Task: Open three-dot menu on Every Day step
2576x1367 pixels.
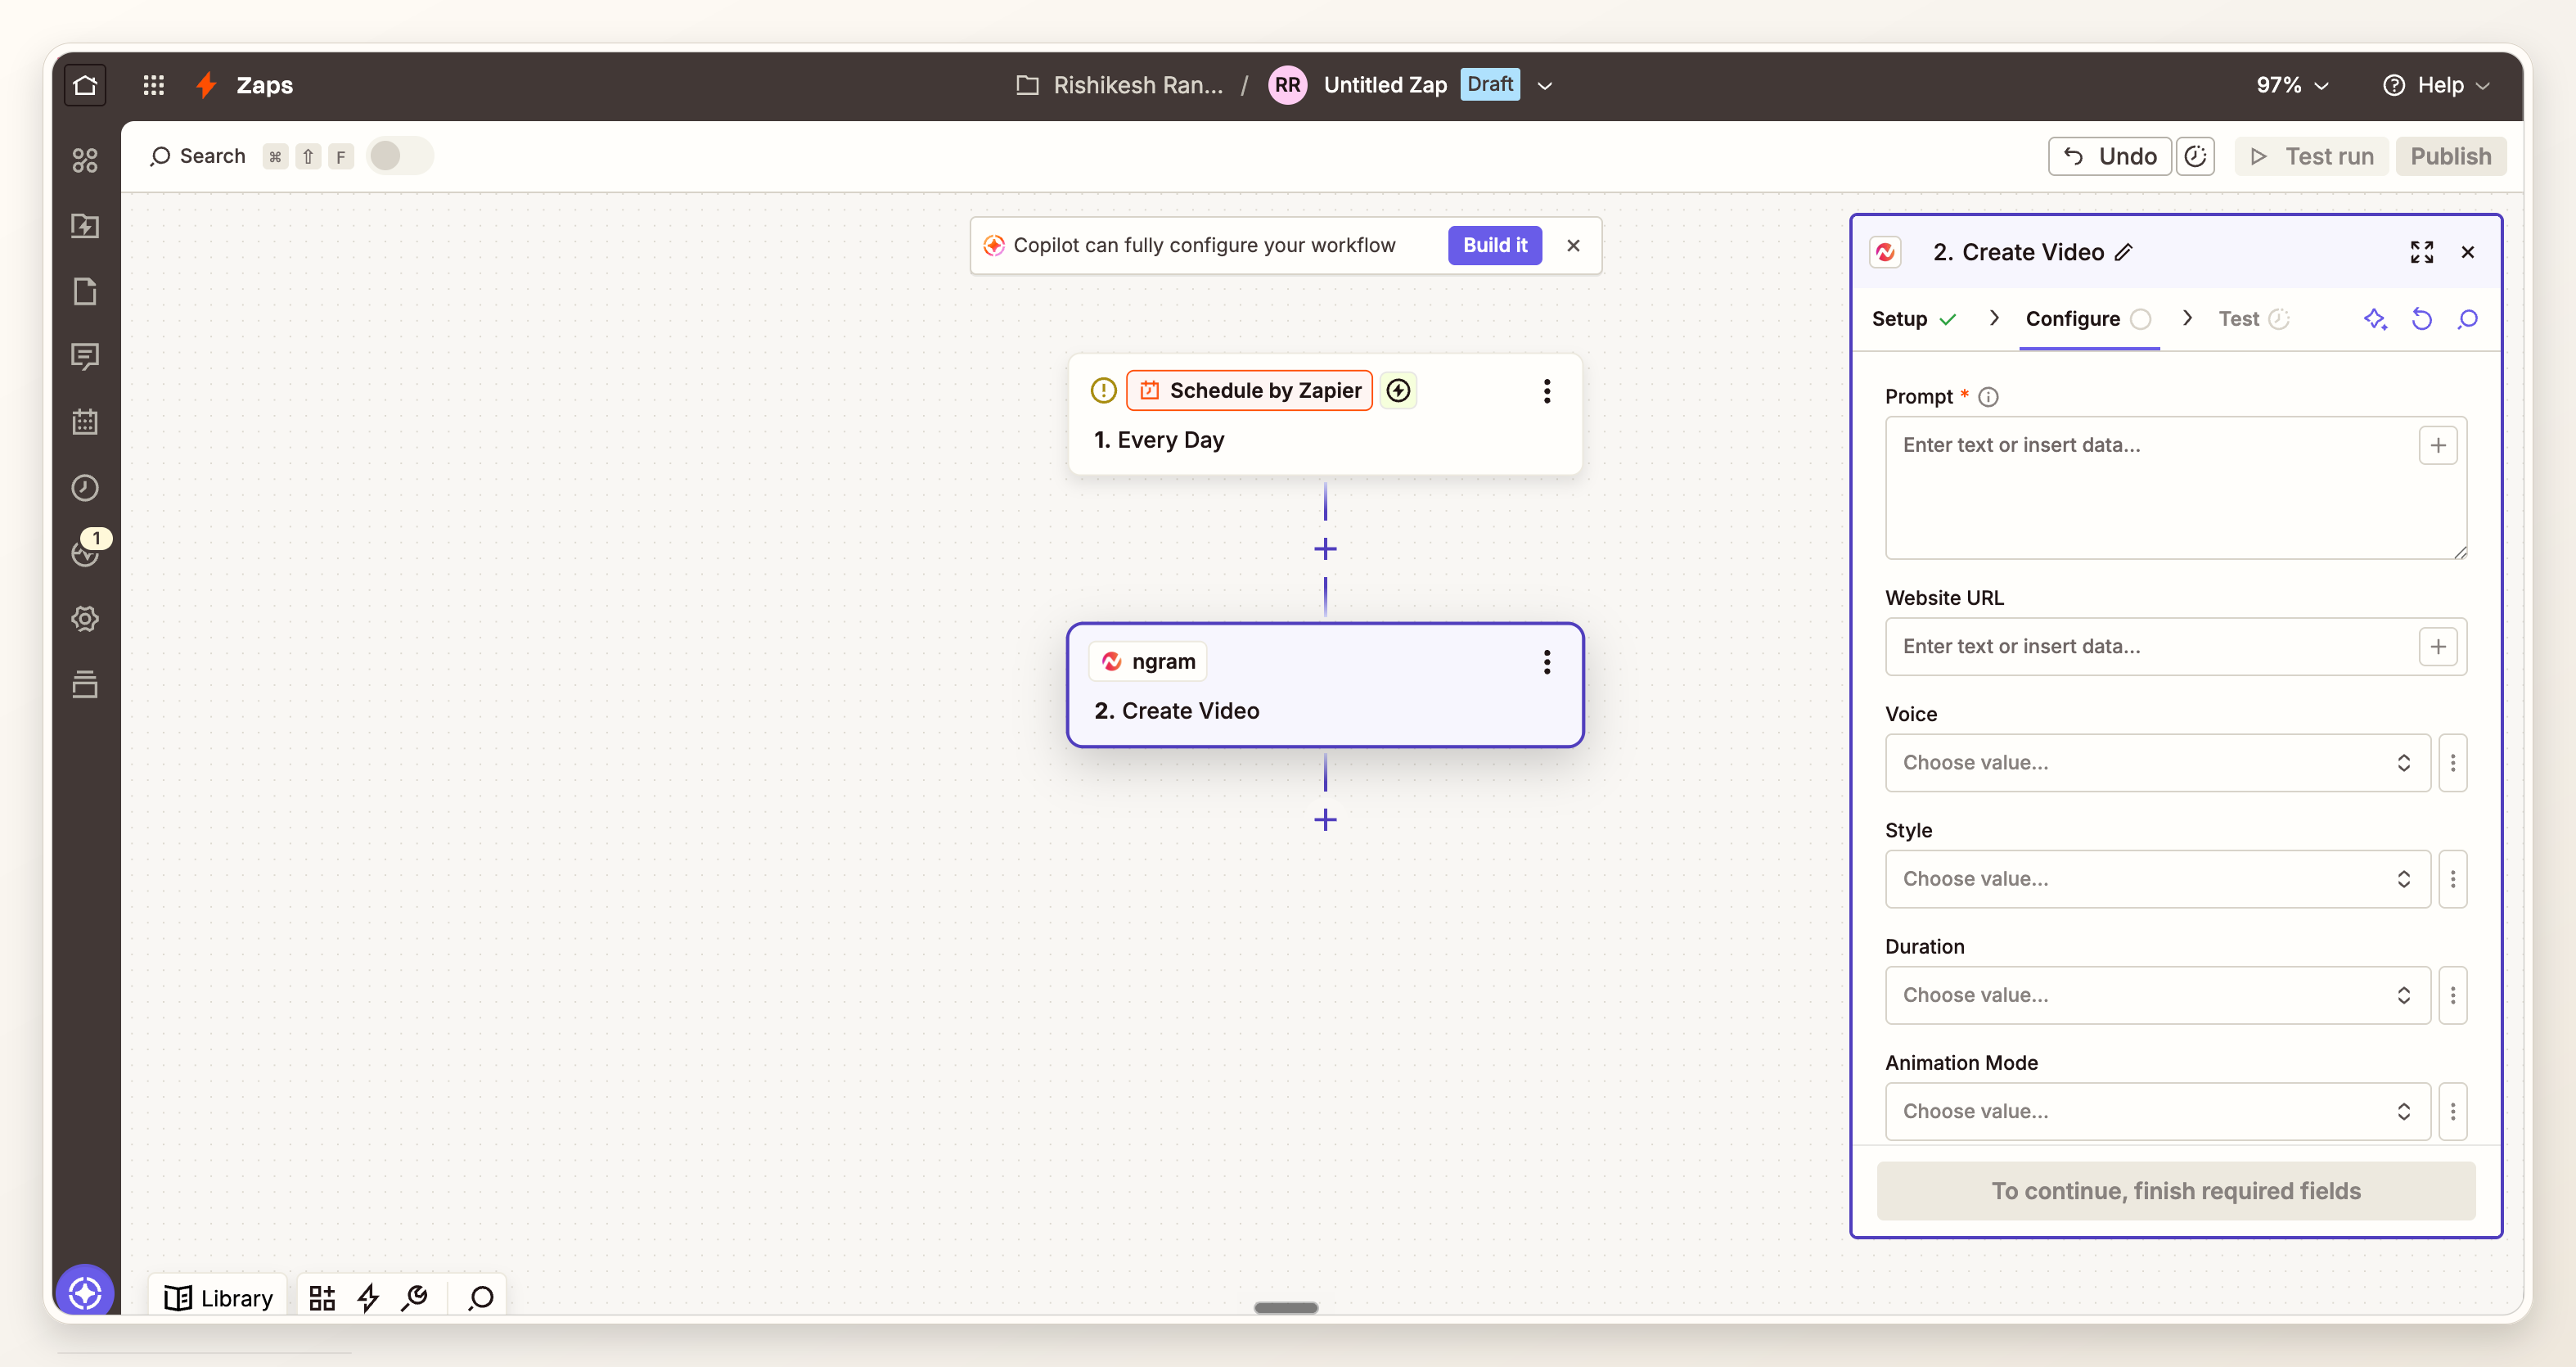Action: [1547, 391]
